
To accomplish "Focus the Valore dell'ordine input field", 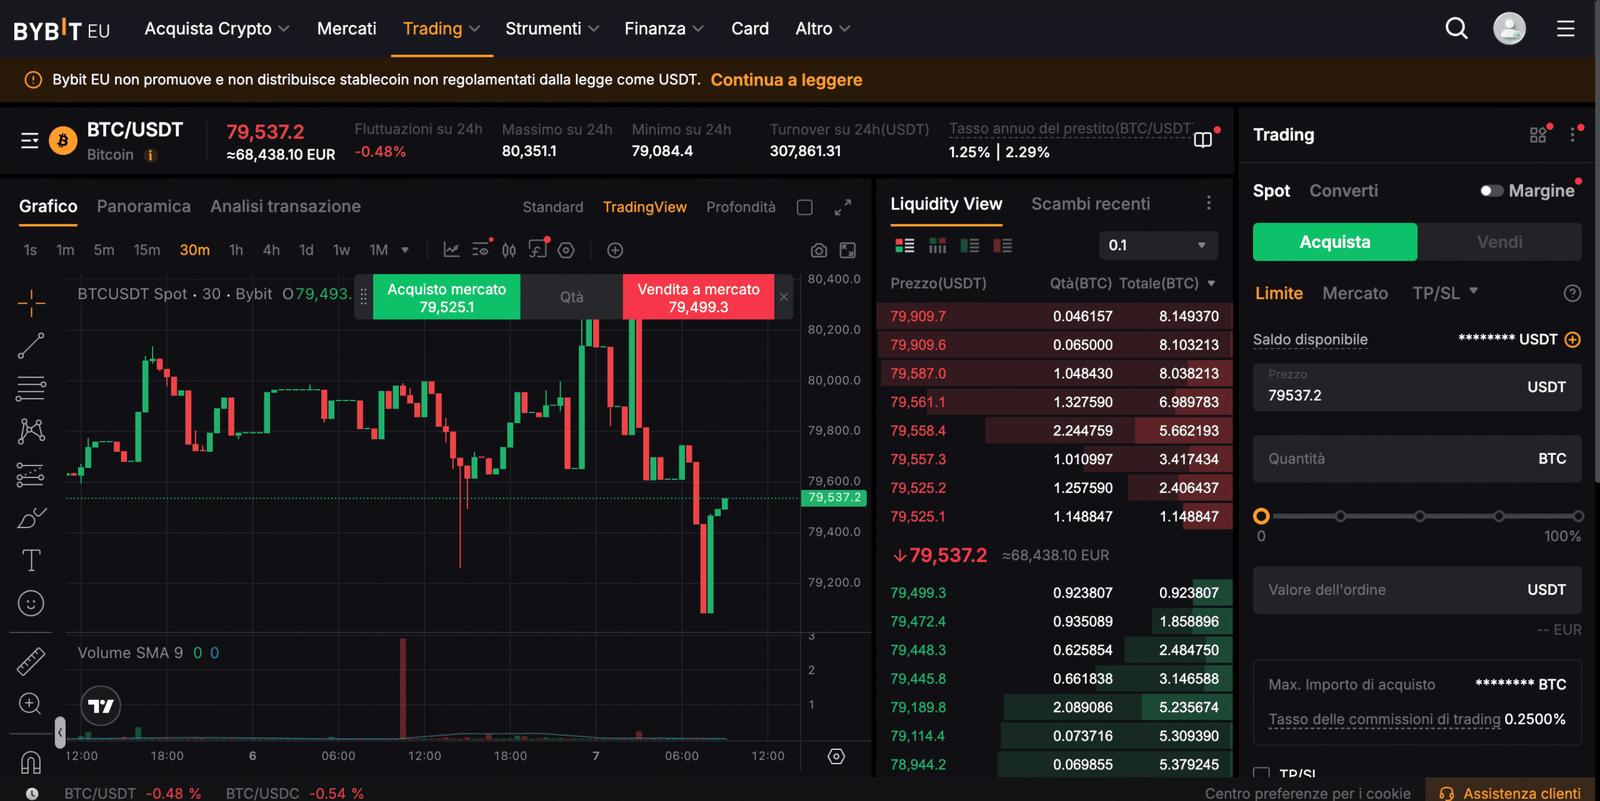I will [x=1417, y=590].
